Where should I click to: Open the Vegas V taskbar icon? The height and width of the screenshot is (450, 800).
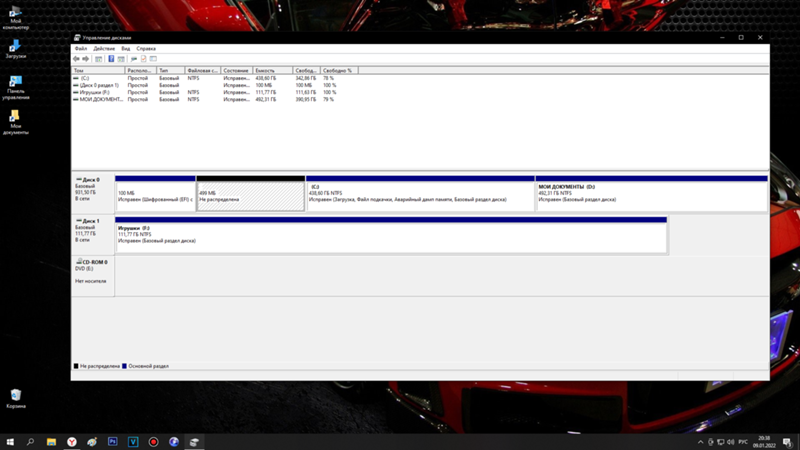[x=133, y=442]
